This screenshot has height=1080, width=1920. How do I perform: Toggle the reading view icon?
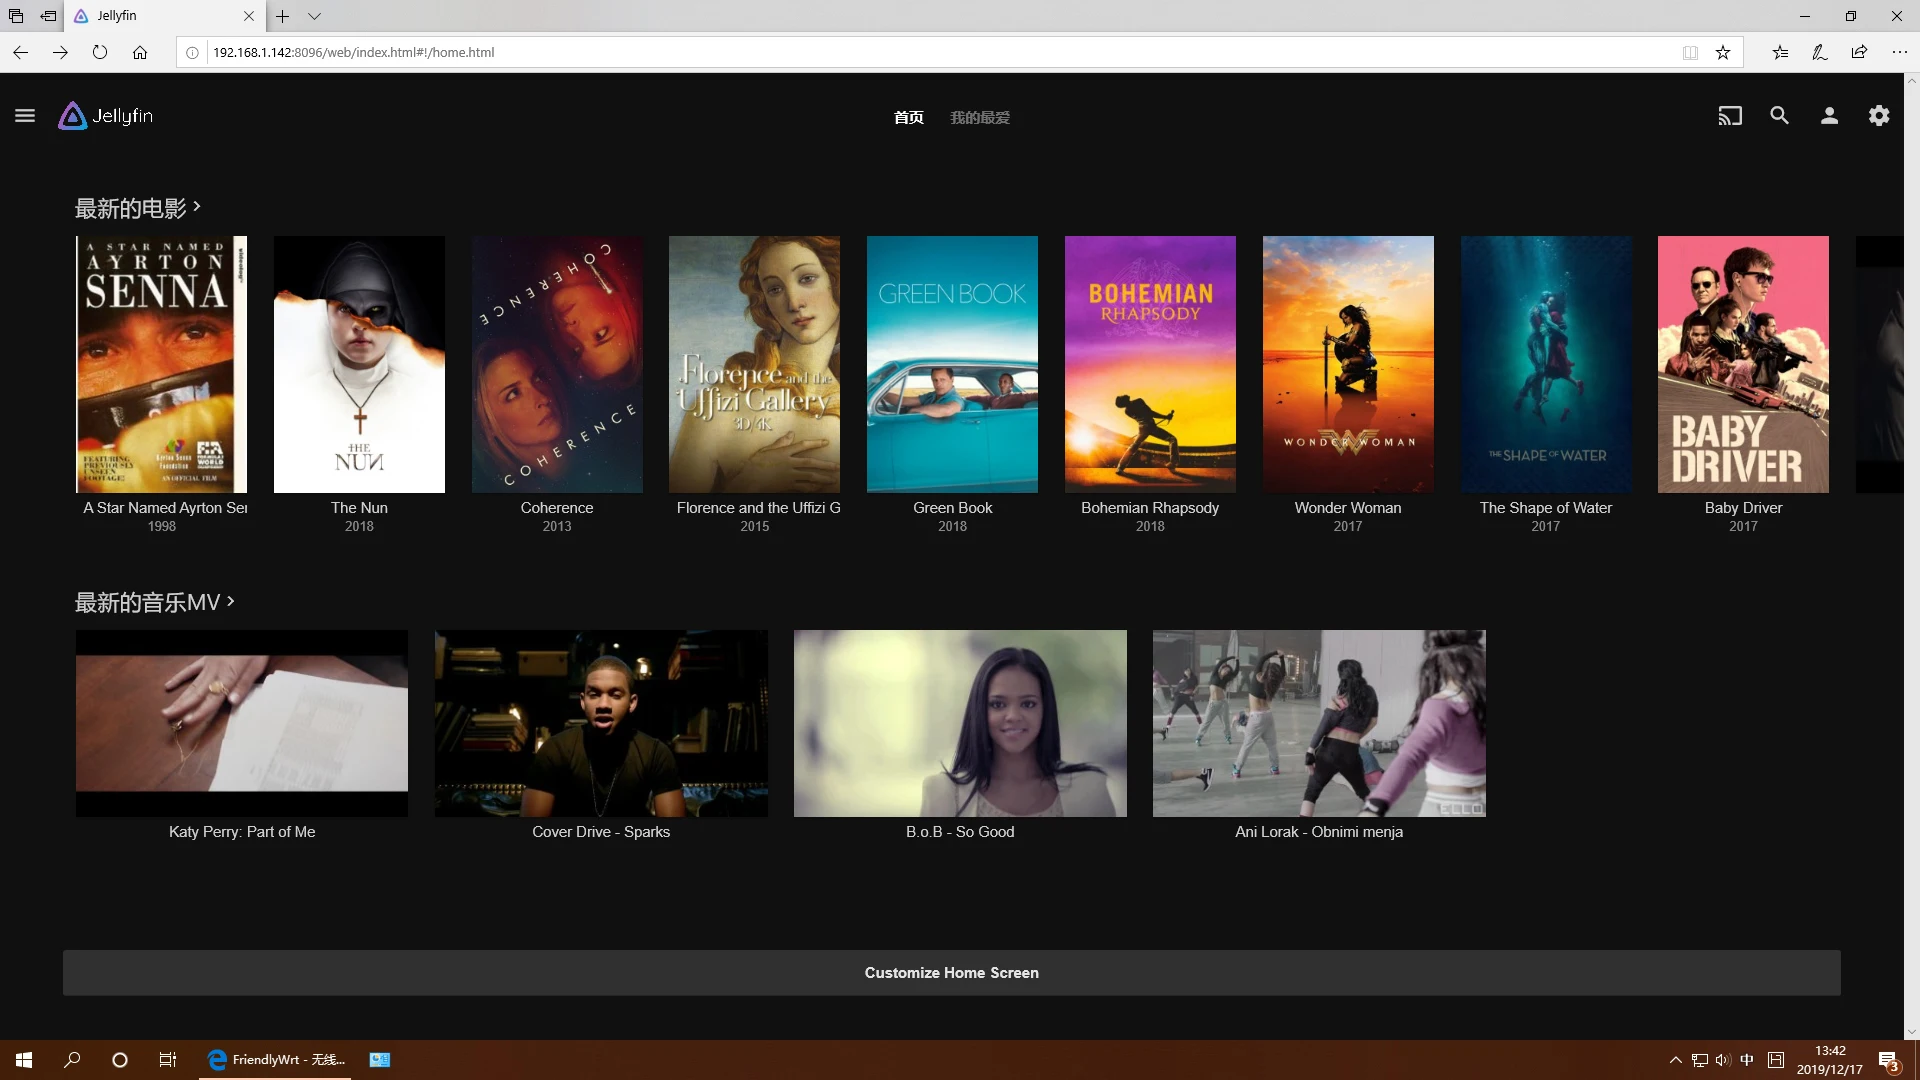click(x=1690, y=53)
